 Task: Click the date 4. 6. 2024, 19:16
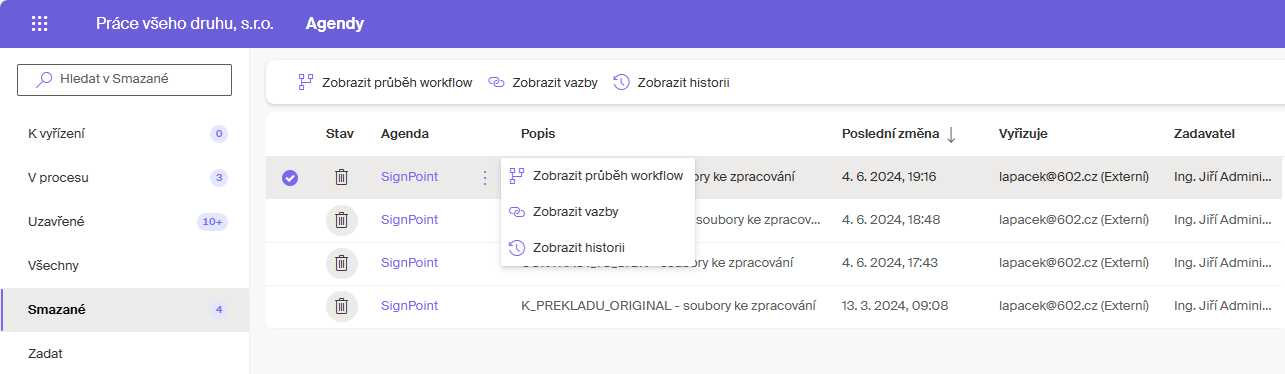pyautogui.click(x=889, y=177)
